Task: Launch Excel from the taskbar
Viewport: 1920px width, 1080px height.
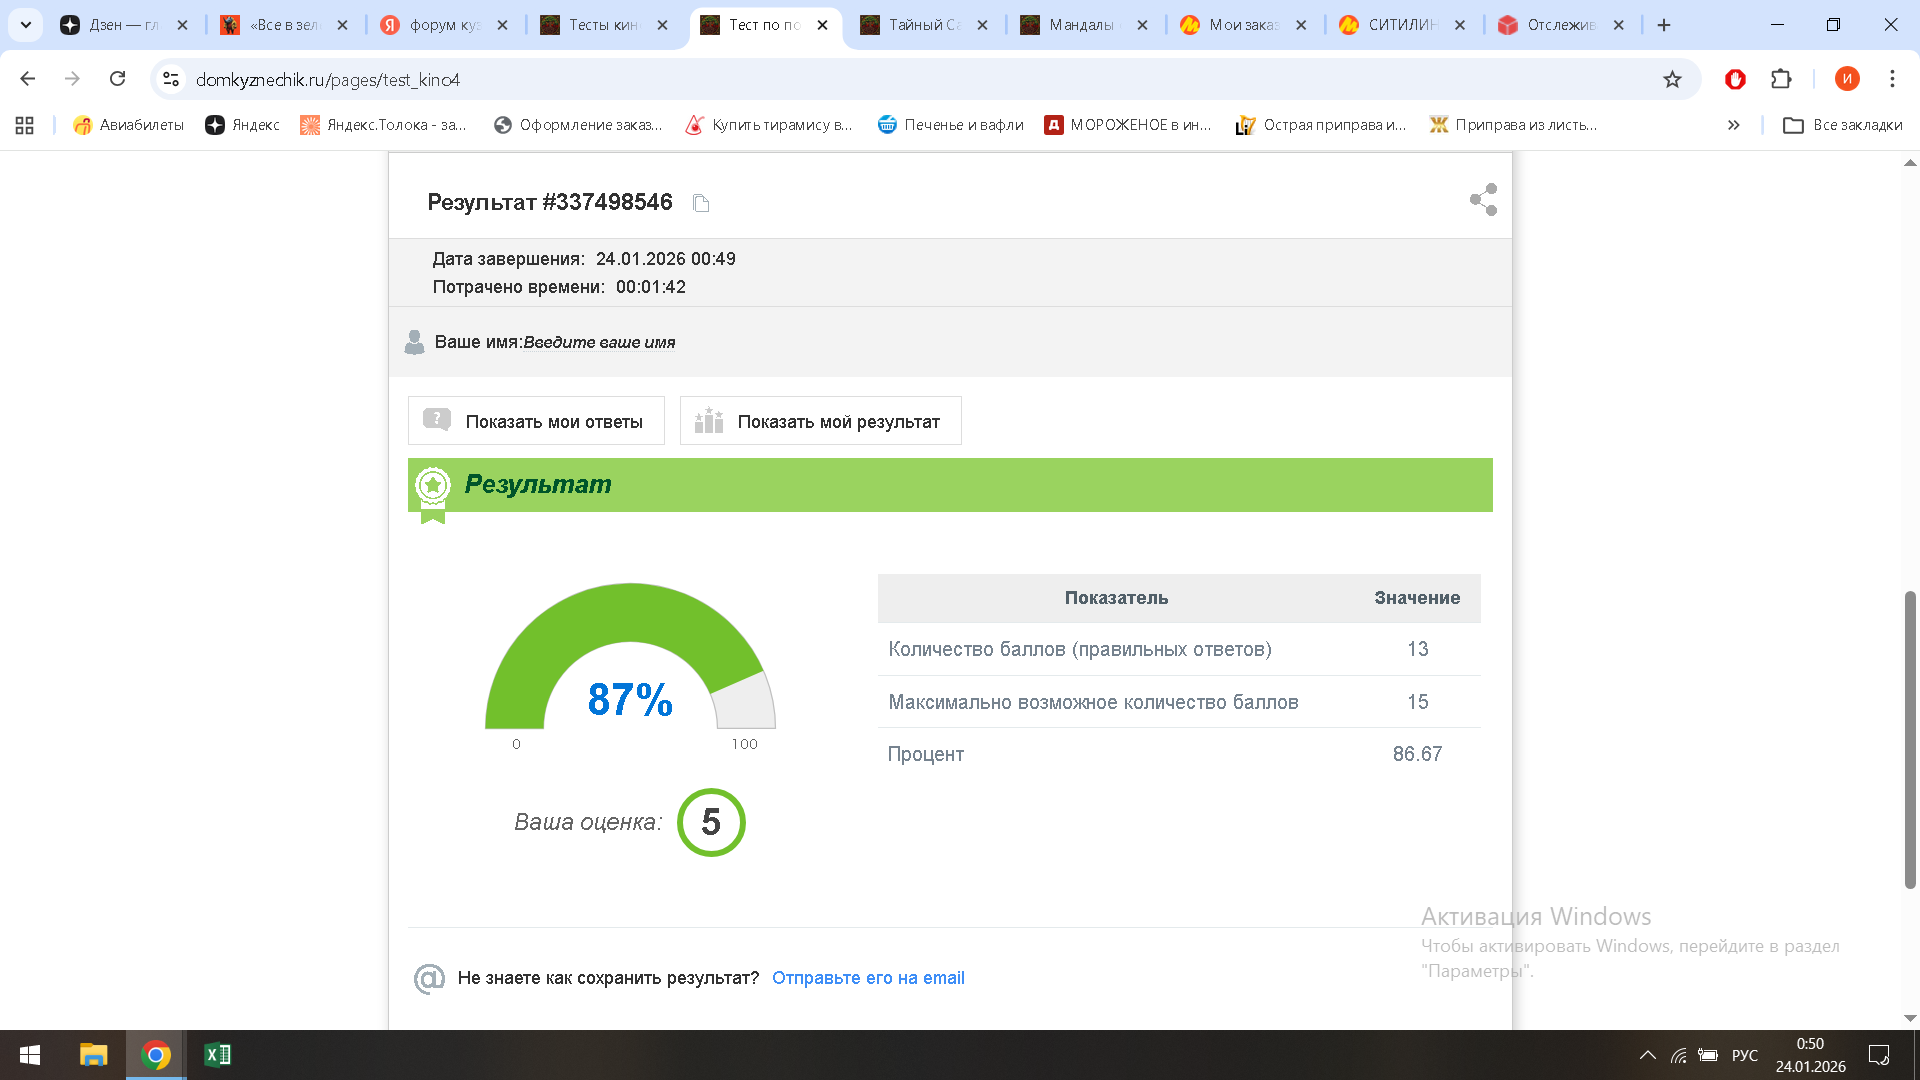Action: coord(216,1055)
